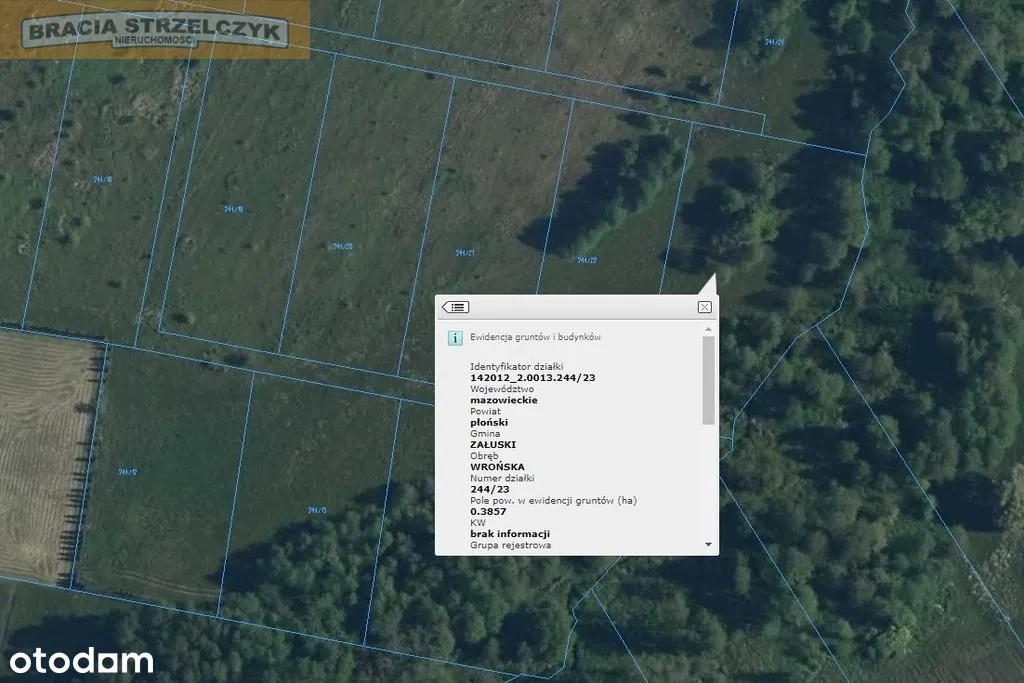
Task: Select parcel labeled 244/17 on map
Action: [x=127, y=472]
